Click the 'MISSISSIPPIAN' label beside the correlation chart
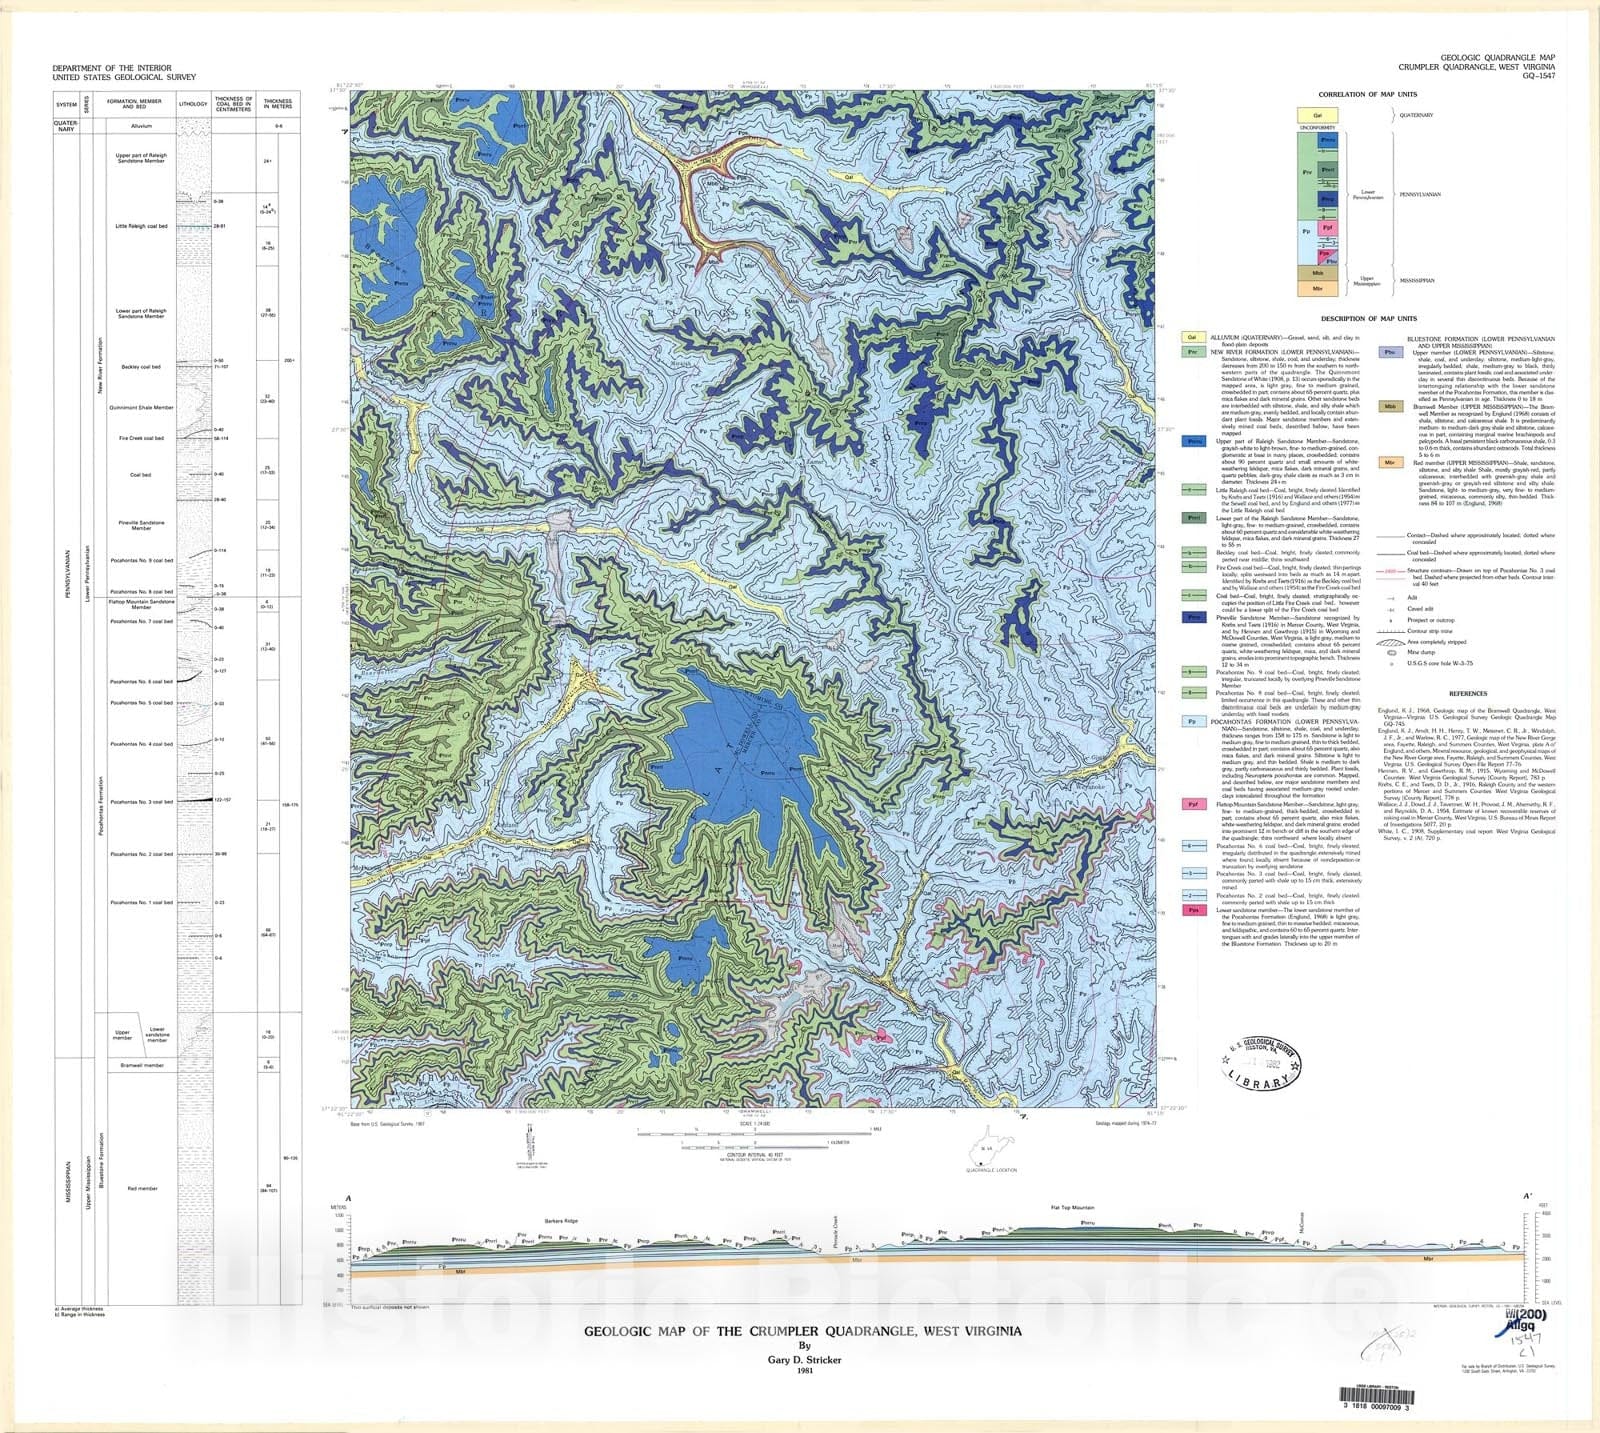The height and width of the screenshot is (1433, 1600). tap(1416, 280)
